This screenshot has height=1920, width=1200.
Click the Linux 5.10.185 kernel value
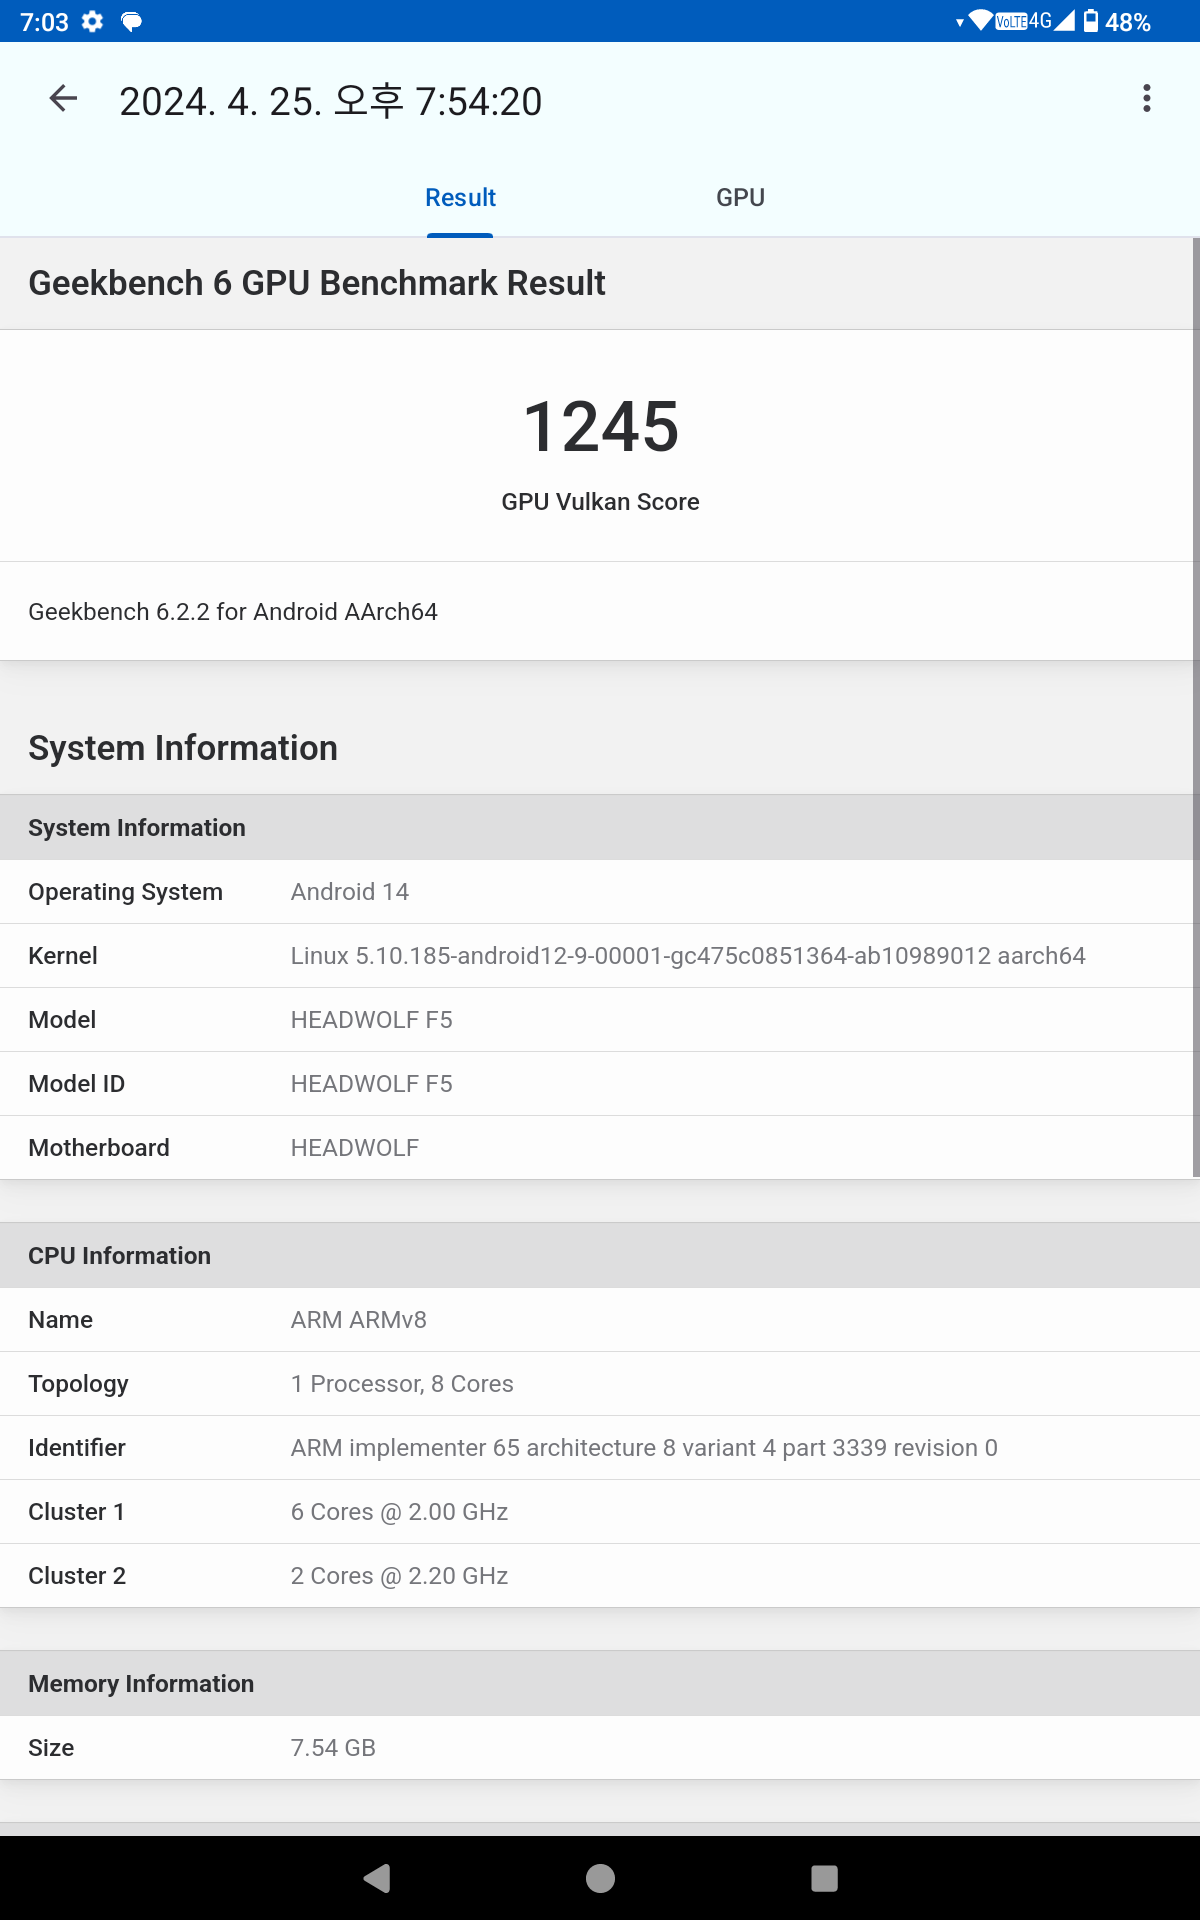click(x=688, y=956)
